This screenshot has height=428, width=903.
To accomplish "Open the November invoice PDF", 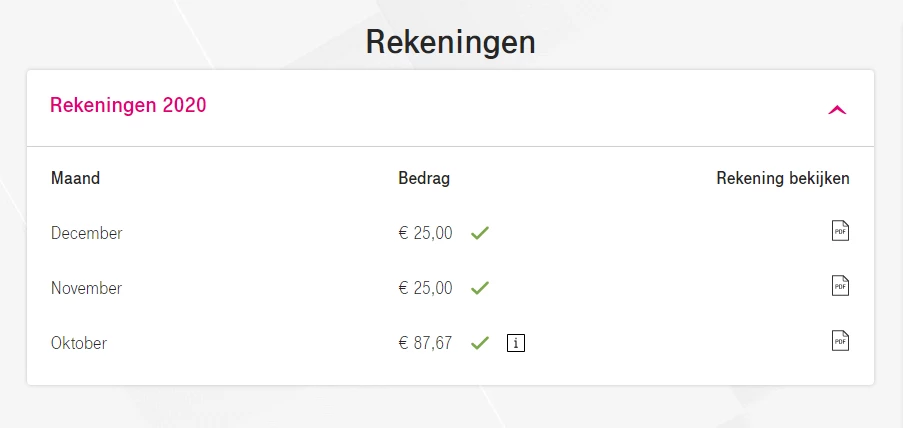I will pyautogui.click(x=840, y=286).
